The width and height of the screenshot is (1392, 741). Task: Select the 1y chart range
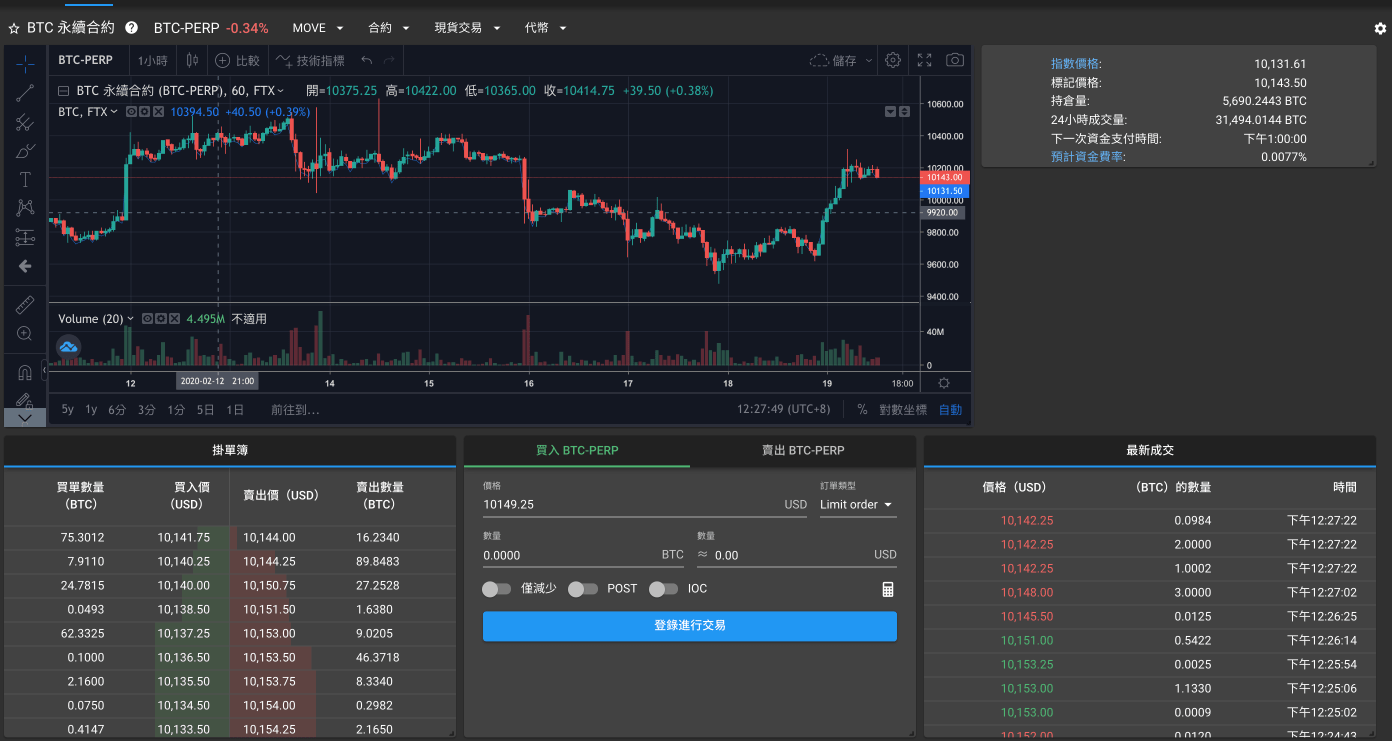pos(91,410)
